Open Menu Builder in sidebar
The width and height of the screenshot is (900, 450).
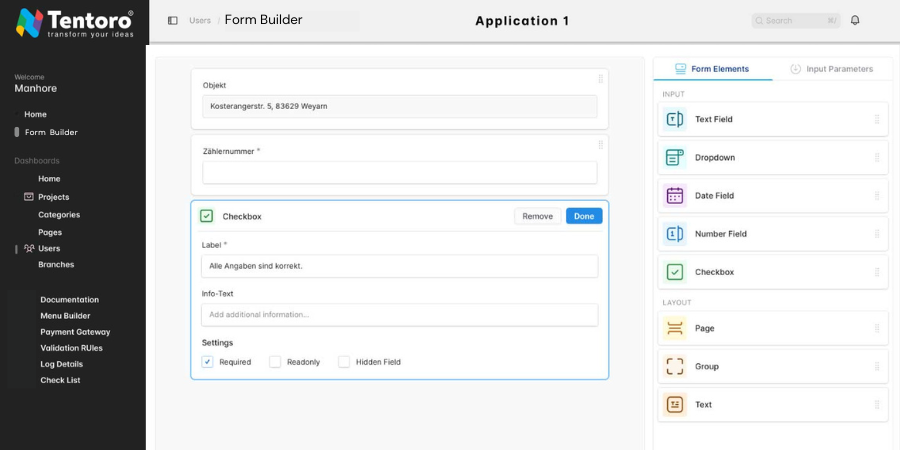point(65,316)
